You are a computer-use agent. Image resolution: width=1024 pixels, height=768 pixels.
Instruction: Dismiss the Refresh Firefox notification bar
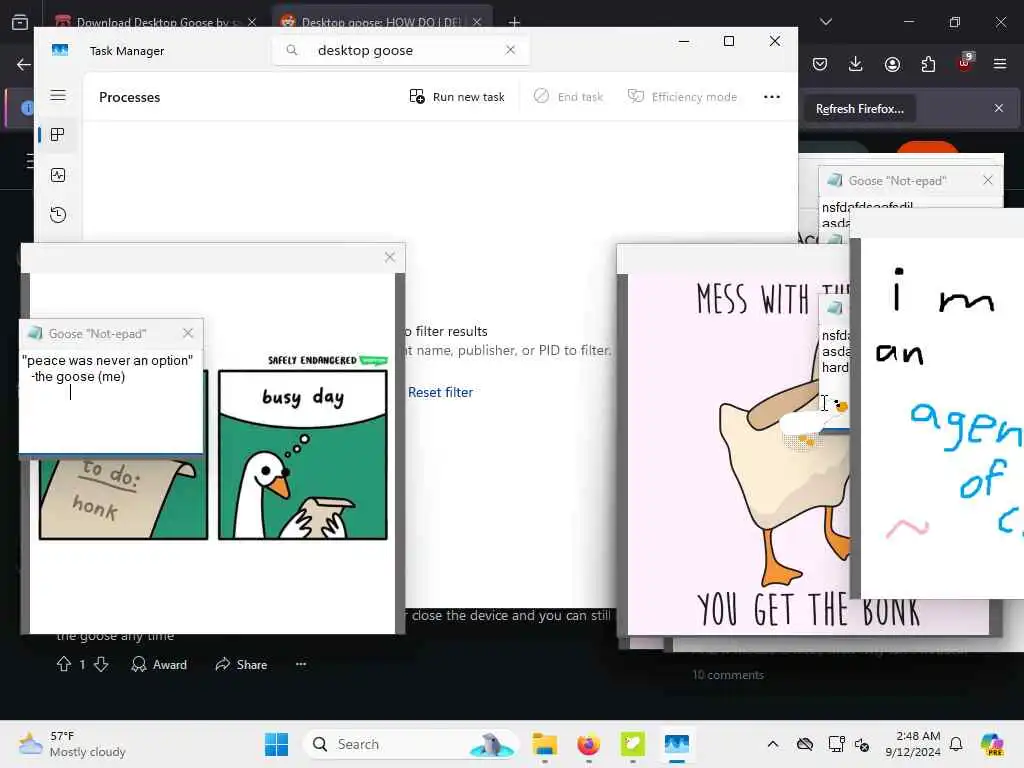tap(999, 108)
